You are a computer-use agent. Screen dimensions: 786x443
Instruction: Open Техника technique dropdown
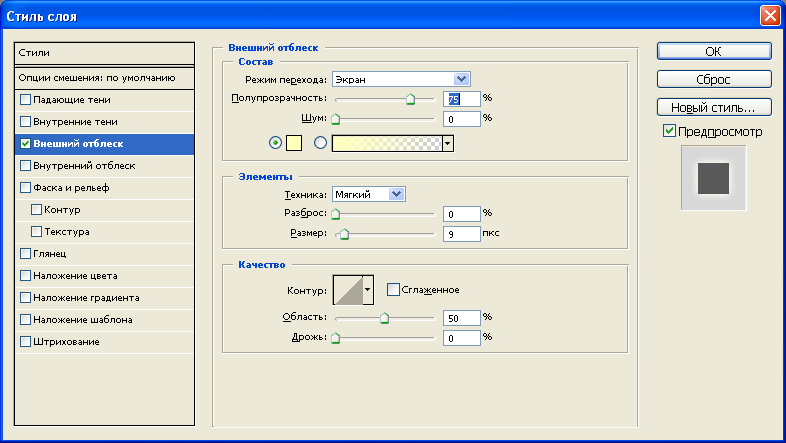pyautogui.click(x=369, y=194)
